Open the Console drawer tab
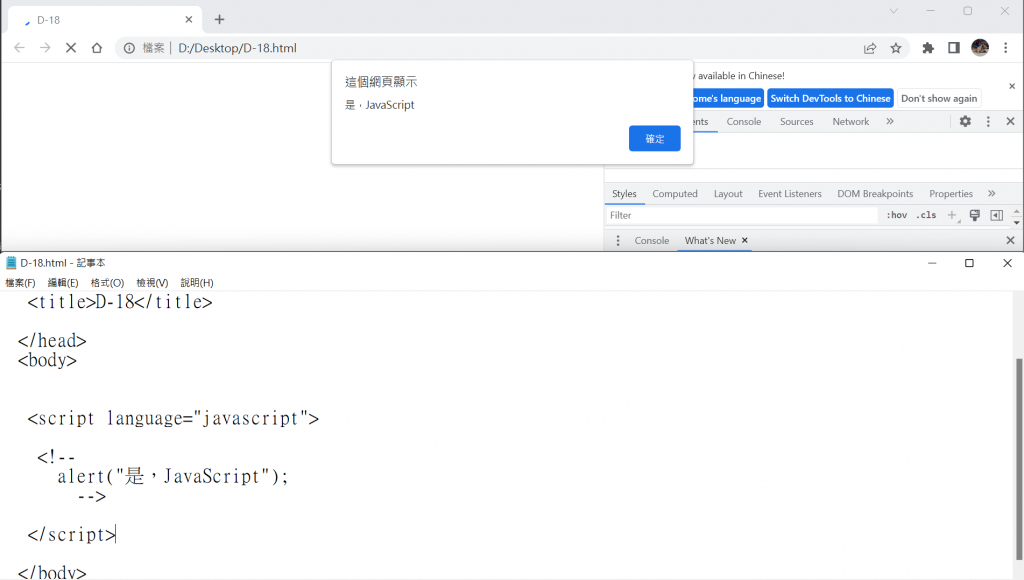Image resolution: width=1024 pixels, height=580 pixels. point(652,240)
